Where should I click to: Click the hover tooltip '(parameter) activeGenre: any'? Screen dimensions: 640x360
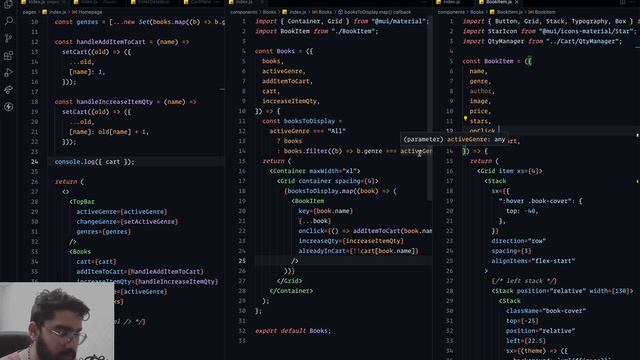[x=454, y=139]
